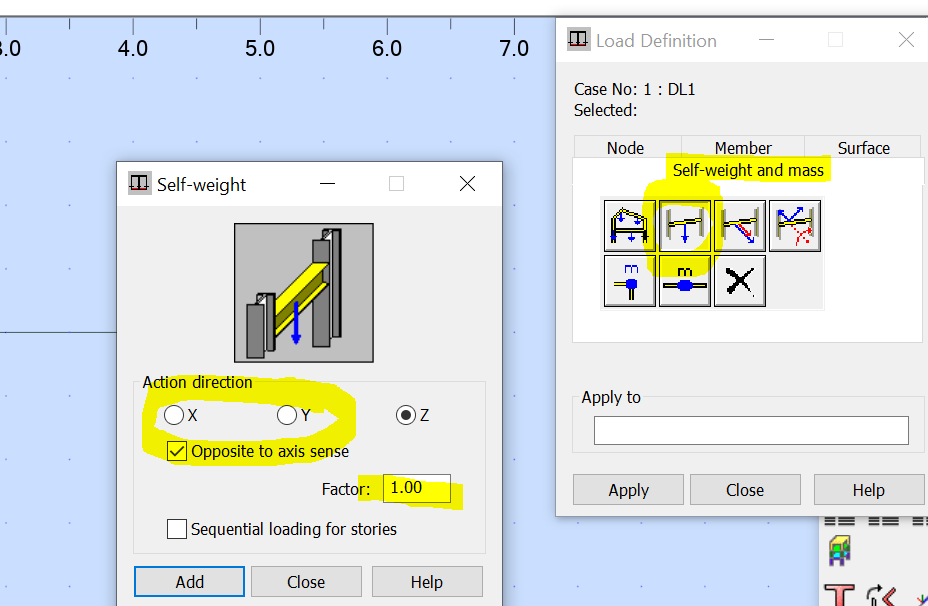Click the Apply to text field
Image resolution: width=928 pixels, height=606 pixels.
tap(751, 430)
